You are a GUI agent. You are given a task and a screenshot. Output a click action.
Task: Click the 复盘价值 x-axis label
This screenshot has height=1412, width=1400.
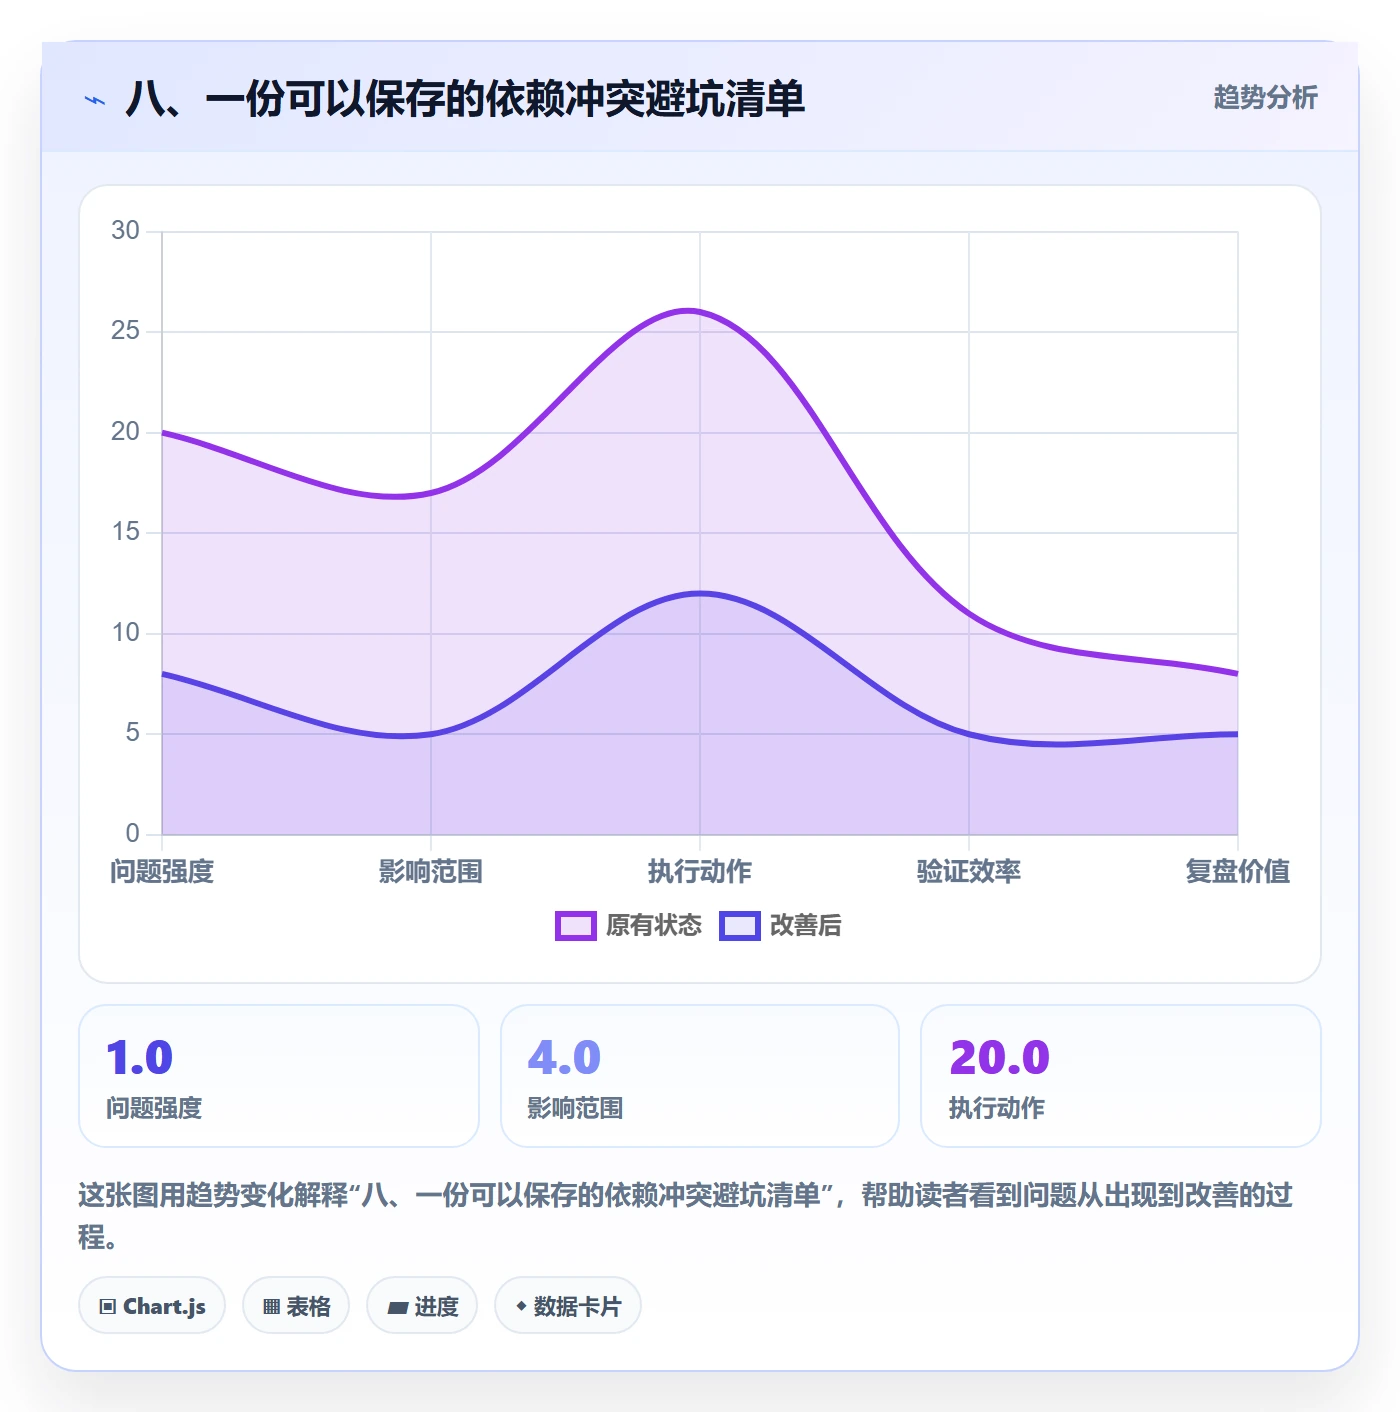(1238, 871)
